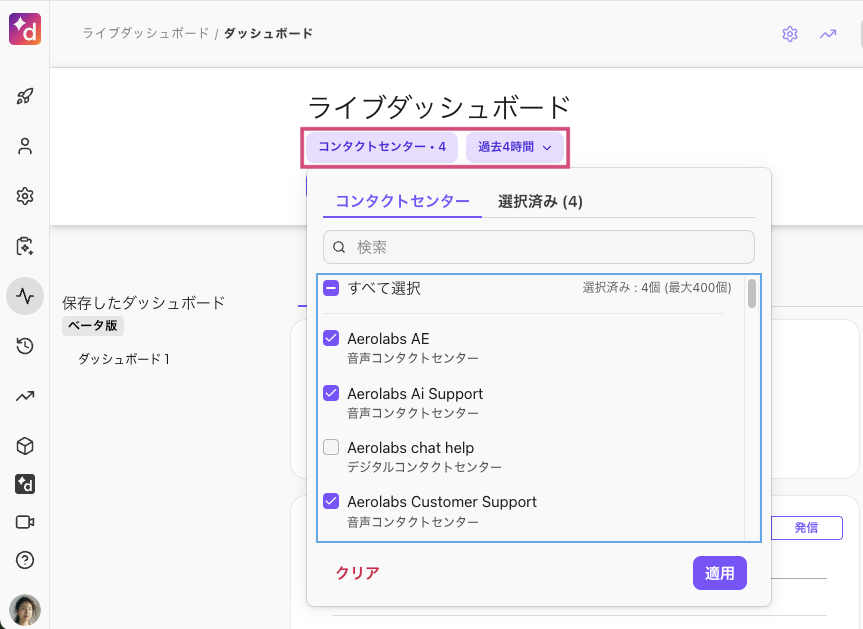Expand the 過去4時間 time range dropdown
The image size is (863, 629).
(x=515, y=147)
